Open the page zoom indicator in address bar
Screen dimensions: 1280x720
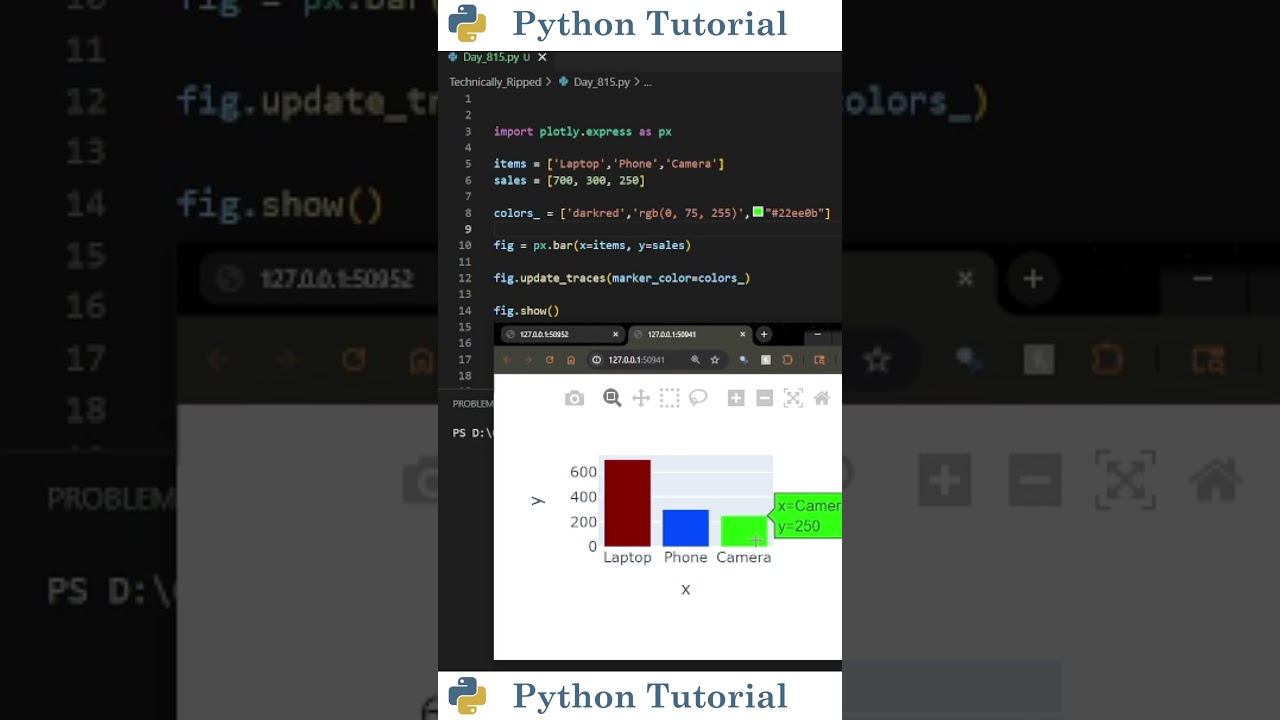pyautogui.click(x=695, y=360)
